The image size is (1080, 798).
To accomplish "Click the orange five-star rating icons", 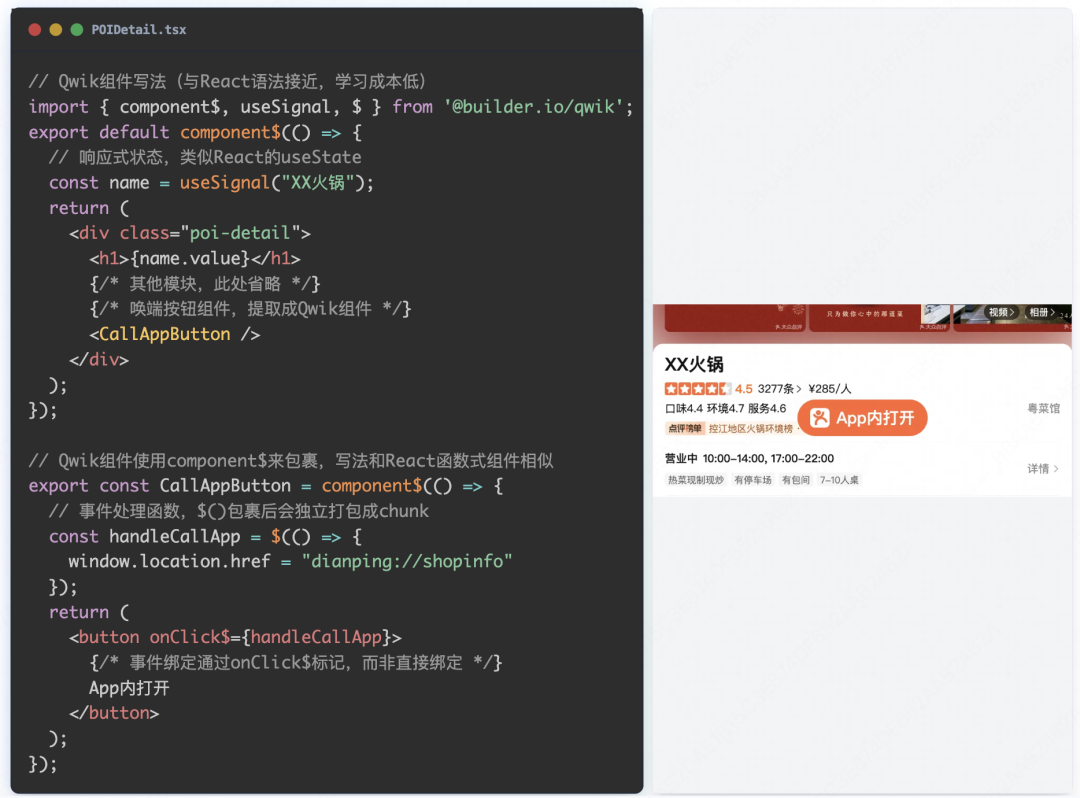I will [x=697, y=389].
